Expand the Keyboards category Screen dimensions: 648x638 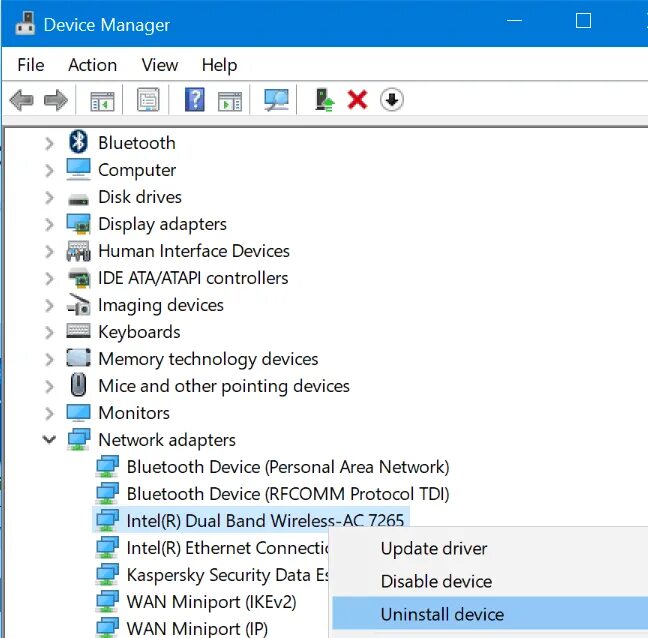[x=49, y=332]
